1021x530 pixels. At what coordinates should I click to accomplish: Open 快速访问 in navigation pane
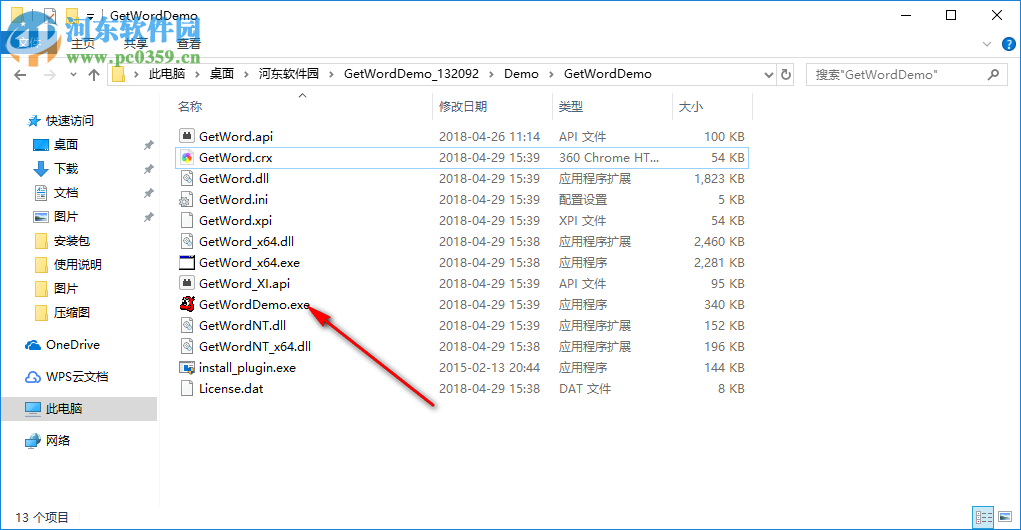click(x=70, y=120)
